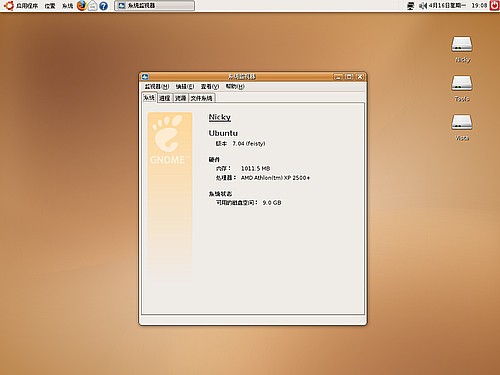Maximize the System Monitor window
The width and height of the screenshot is (500, 375).
(349, 77)
